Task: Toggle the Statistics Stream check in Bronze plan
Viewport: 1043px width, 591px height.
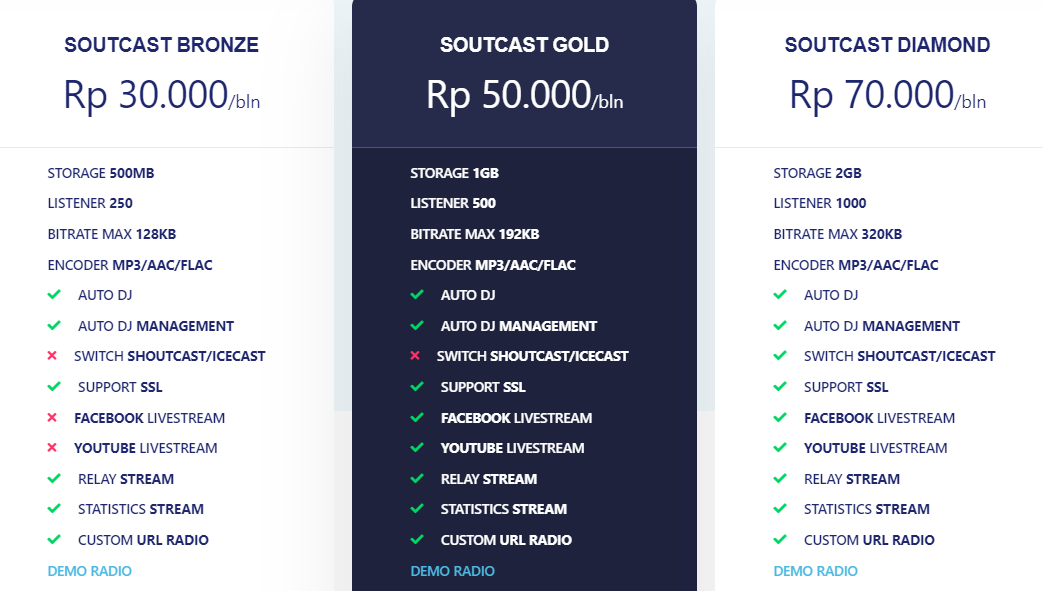Action: pos(54,509)
